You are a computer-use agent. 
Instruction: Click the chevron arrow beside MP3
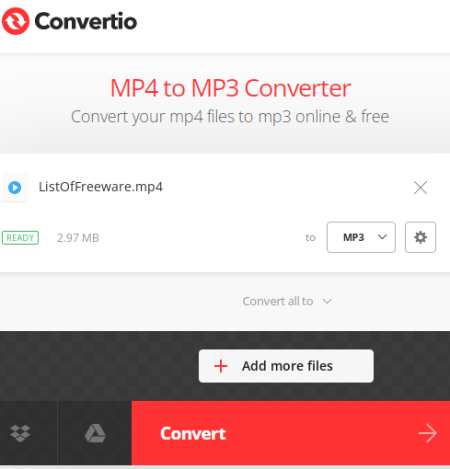point(382,237)
